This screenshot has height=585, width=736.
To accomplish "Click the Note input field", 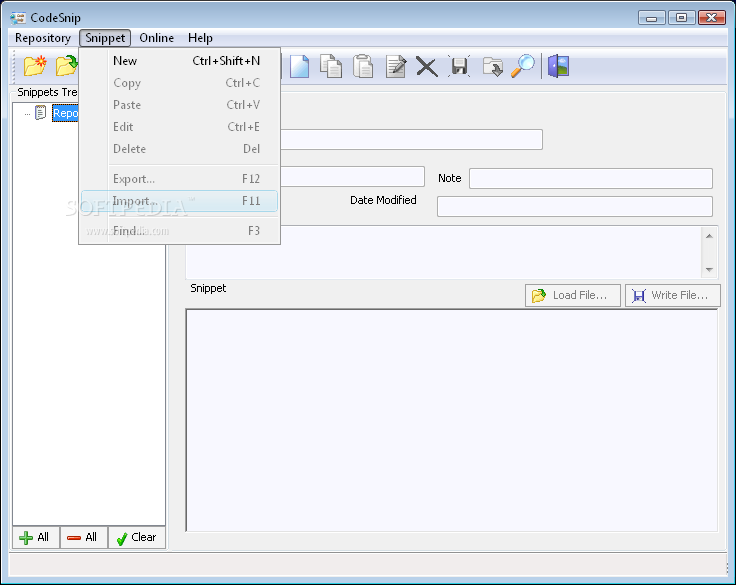I will pos(591,178).
